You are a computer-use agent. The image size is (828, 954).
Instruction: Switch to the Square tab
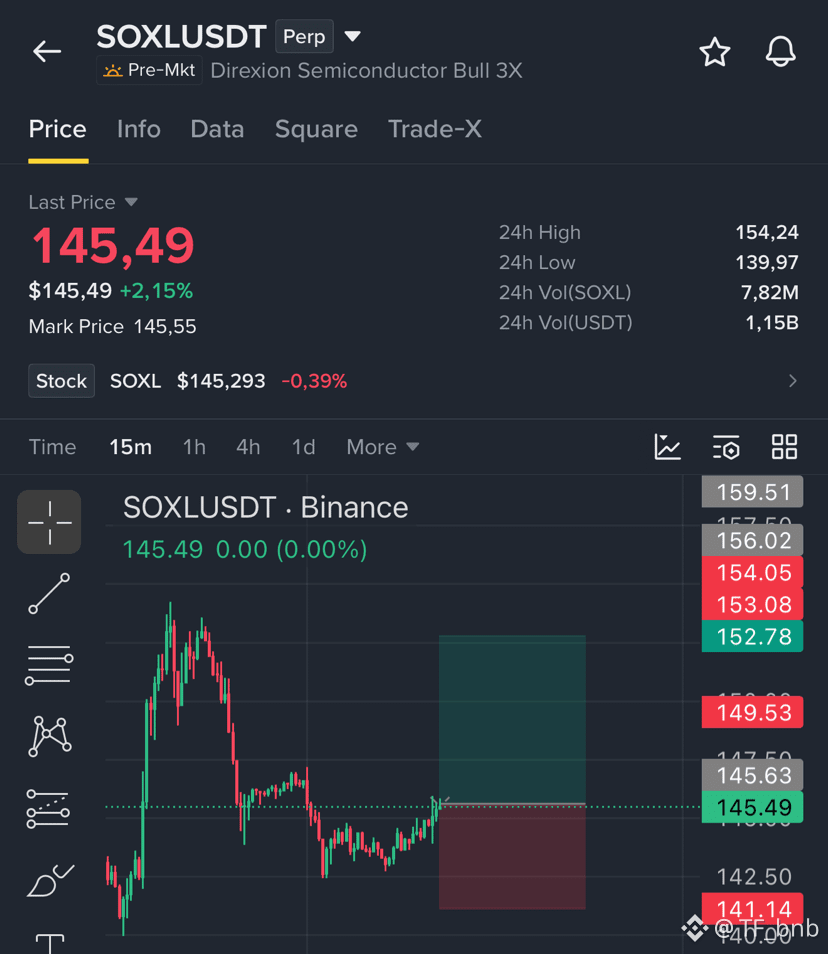pyautogui.click(x=316, y=130)
